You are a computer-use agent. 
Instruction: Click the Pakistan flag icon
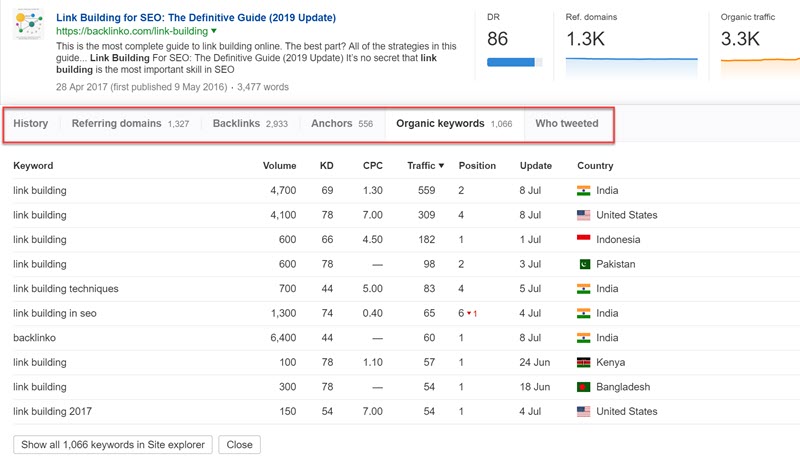coord(585,264)
